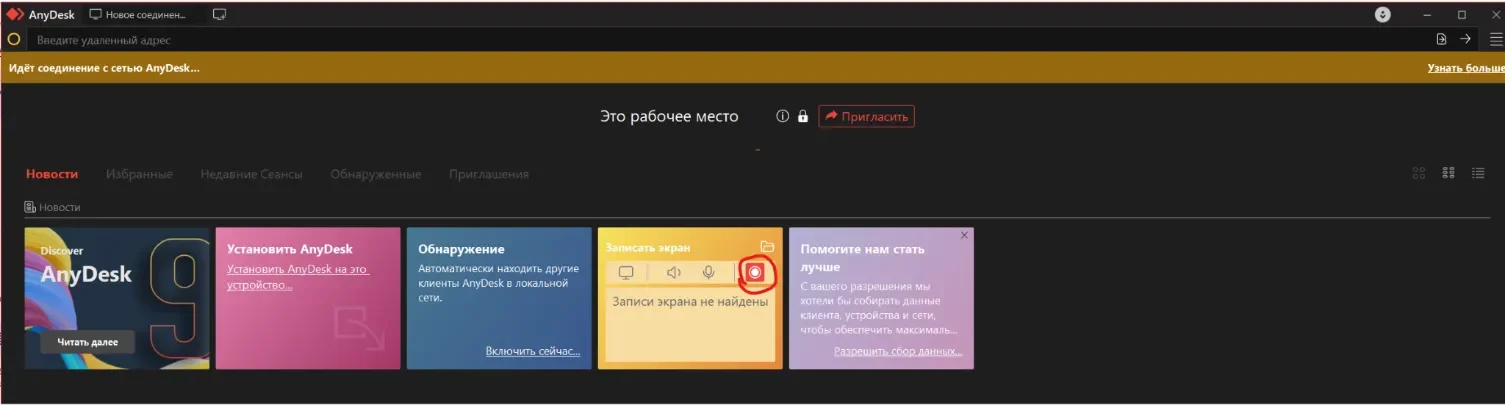Select the monitor source icon in the Записать экран card
Screen dimensions: 1505x405
[626, 272]
